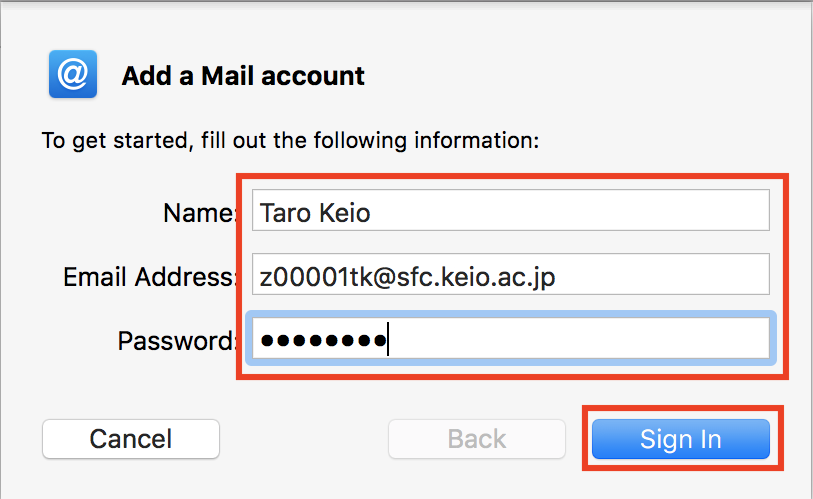The width and height of the screenshot is (813, 499).
Task: Click the Name field label
Action: click(x=199, y=212)
